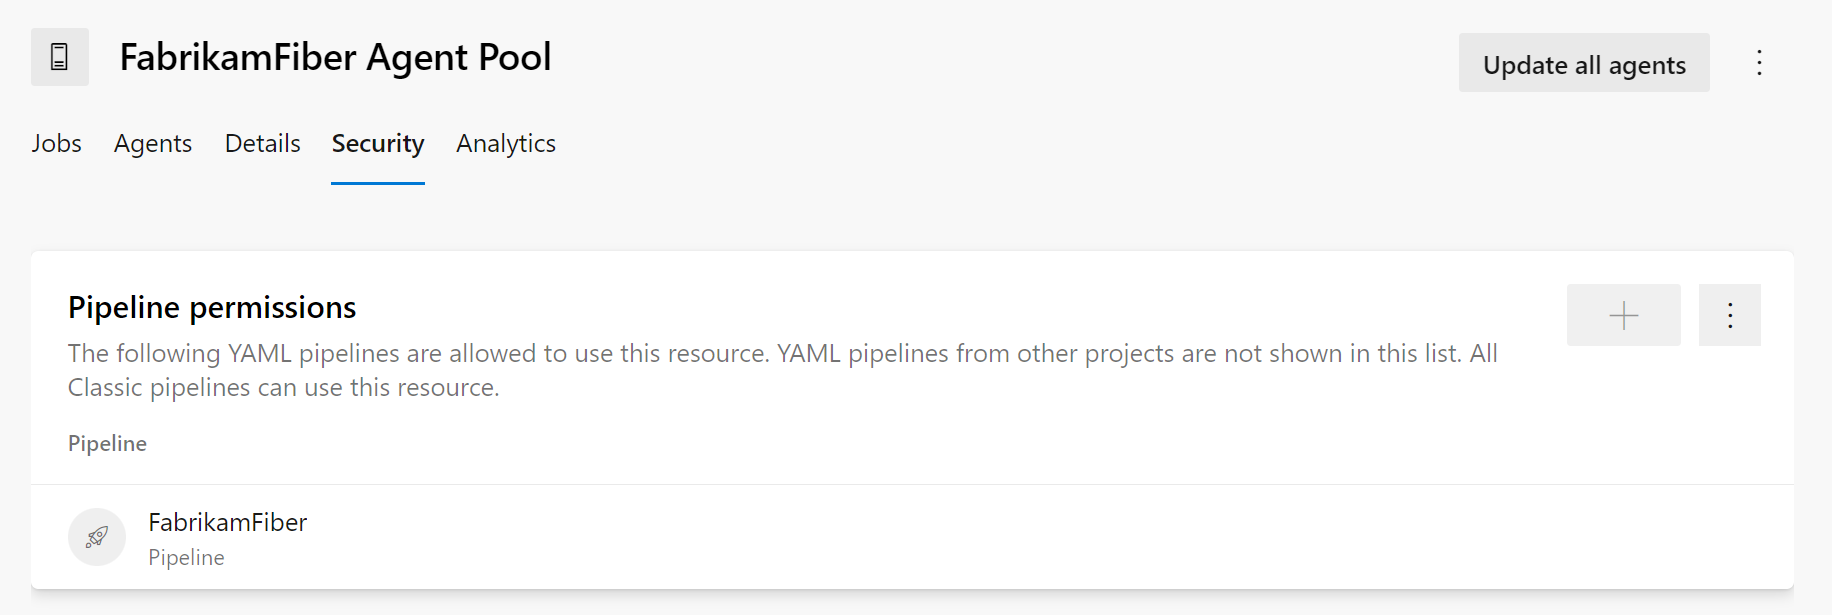Go to the Analytics tab

(506, 144)
